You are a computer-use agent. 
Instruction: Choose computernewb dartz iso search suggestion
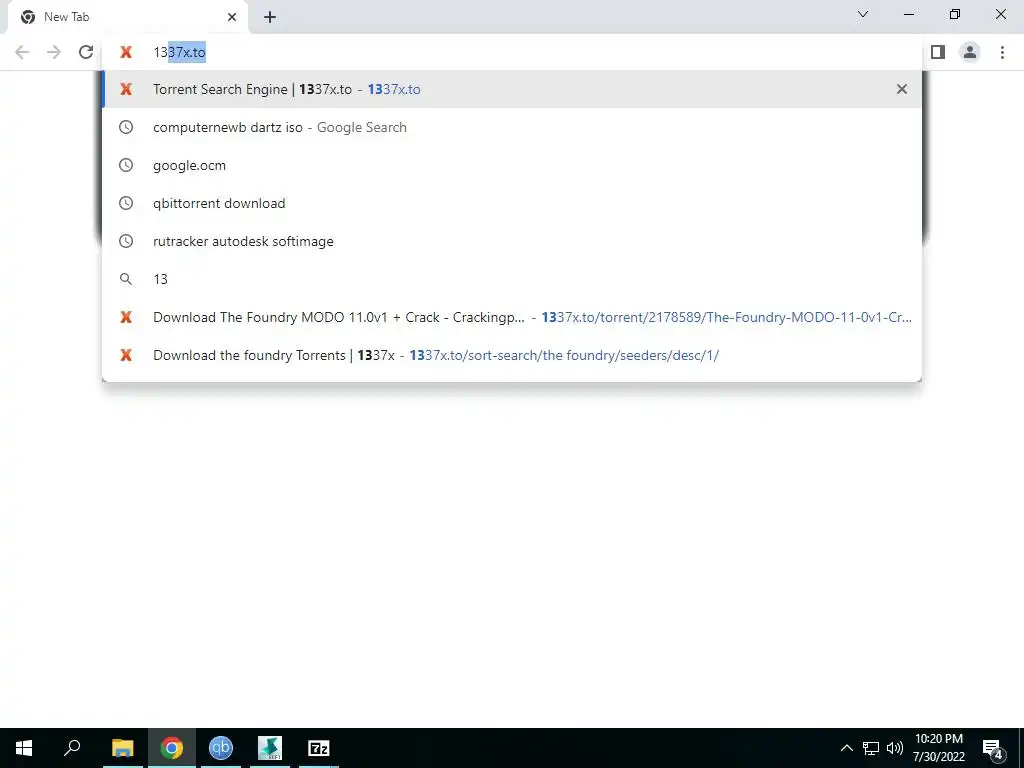point(512,127)
